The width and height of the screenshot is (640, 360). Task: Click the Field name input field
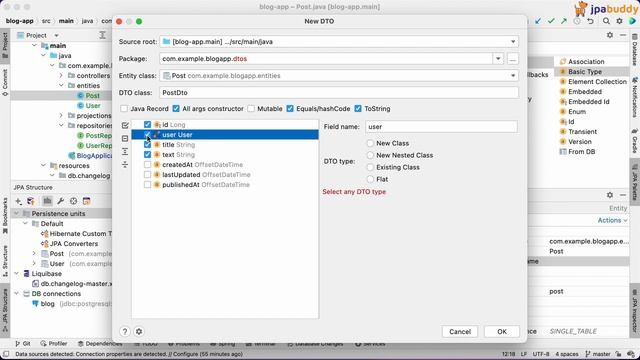coord(441,127)
